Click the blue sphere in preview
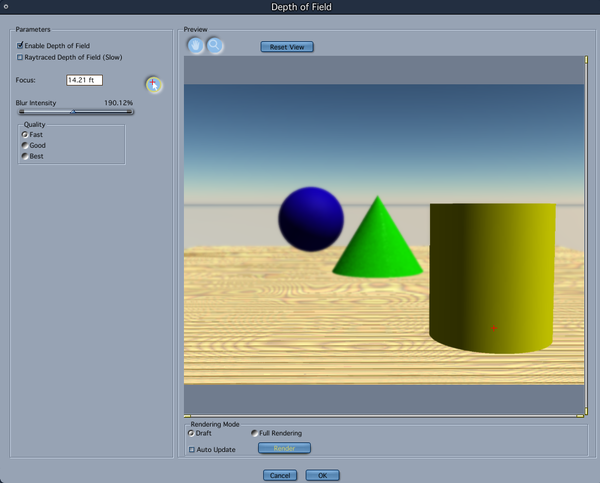This screenshot has width=600, height=483. pos(311,219)
